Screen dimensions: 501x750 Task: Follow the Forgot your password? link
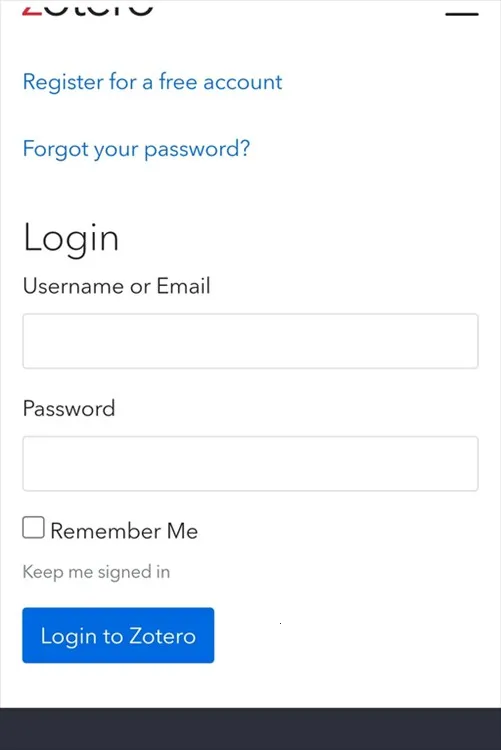[136, 149]
